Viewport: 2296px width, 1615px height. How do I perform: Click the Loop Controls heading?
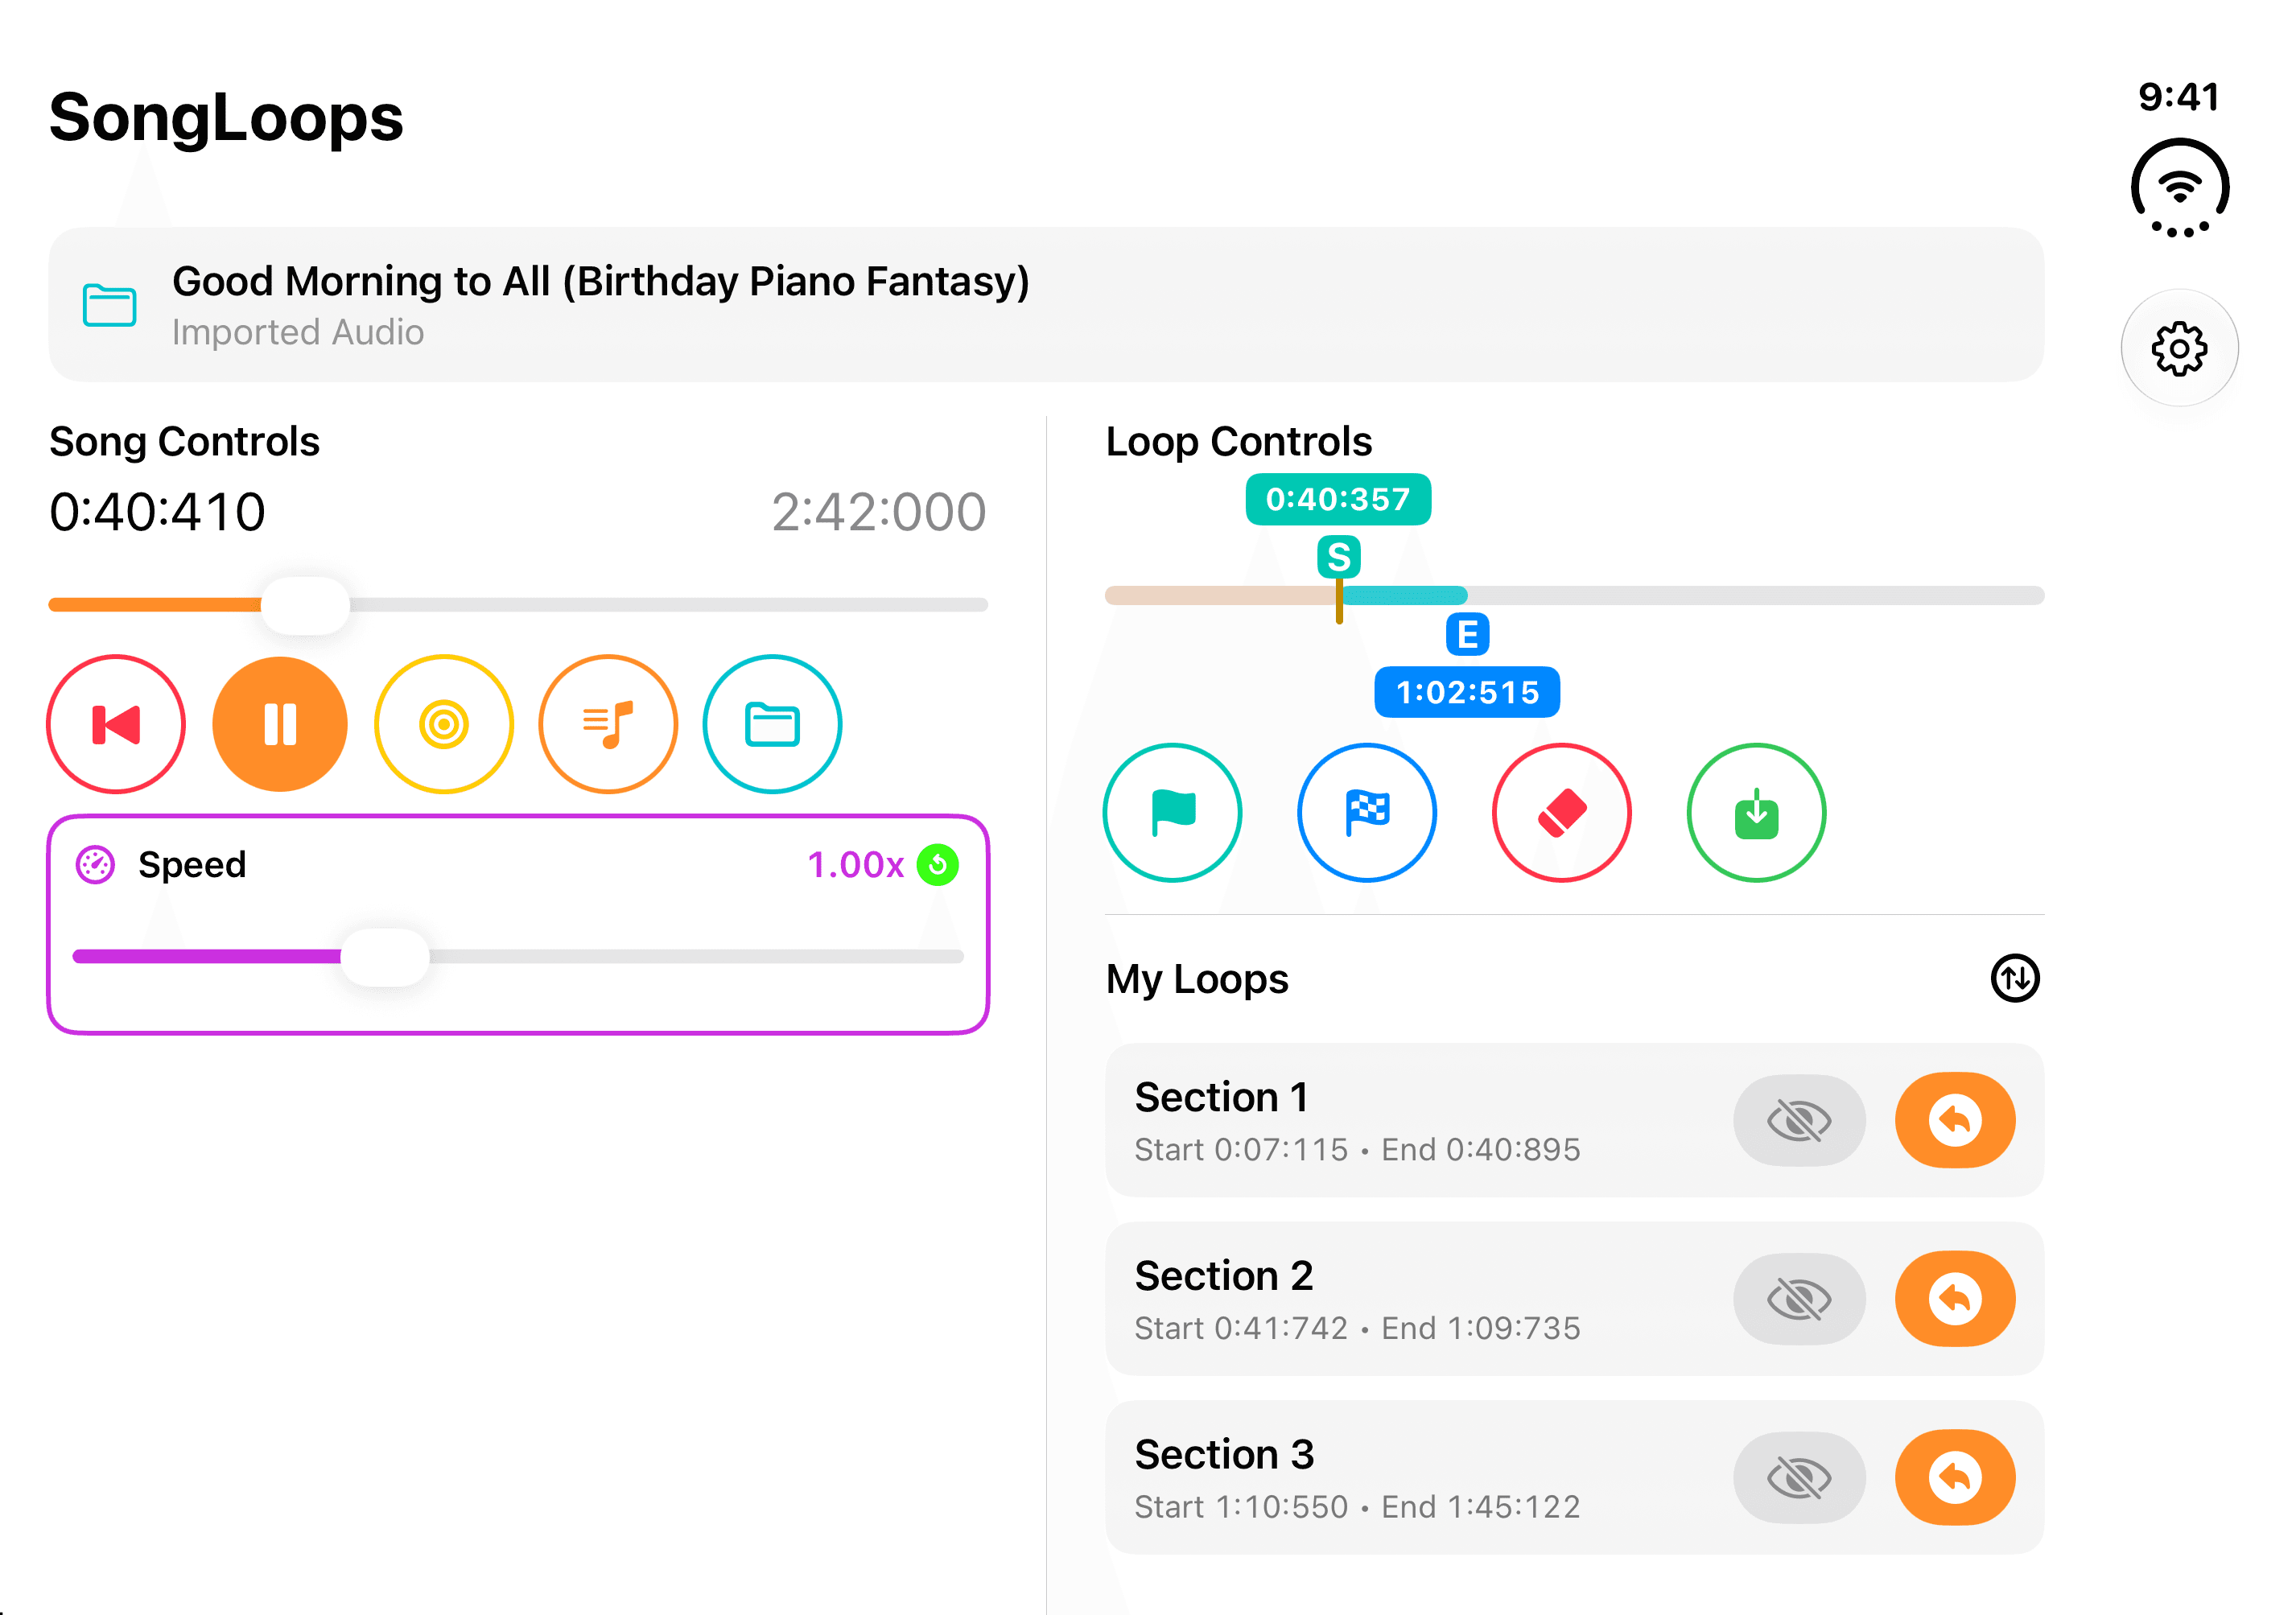pyautogui.click(x=1238, y=442)
